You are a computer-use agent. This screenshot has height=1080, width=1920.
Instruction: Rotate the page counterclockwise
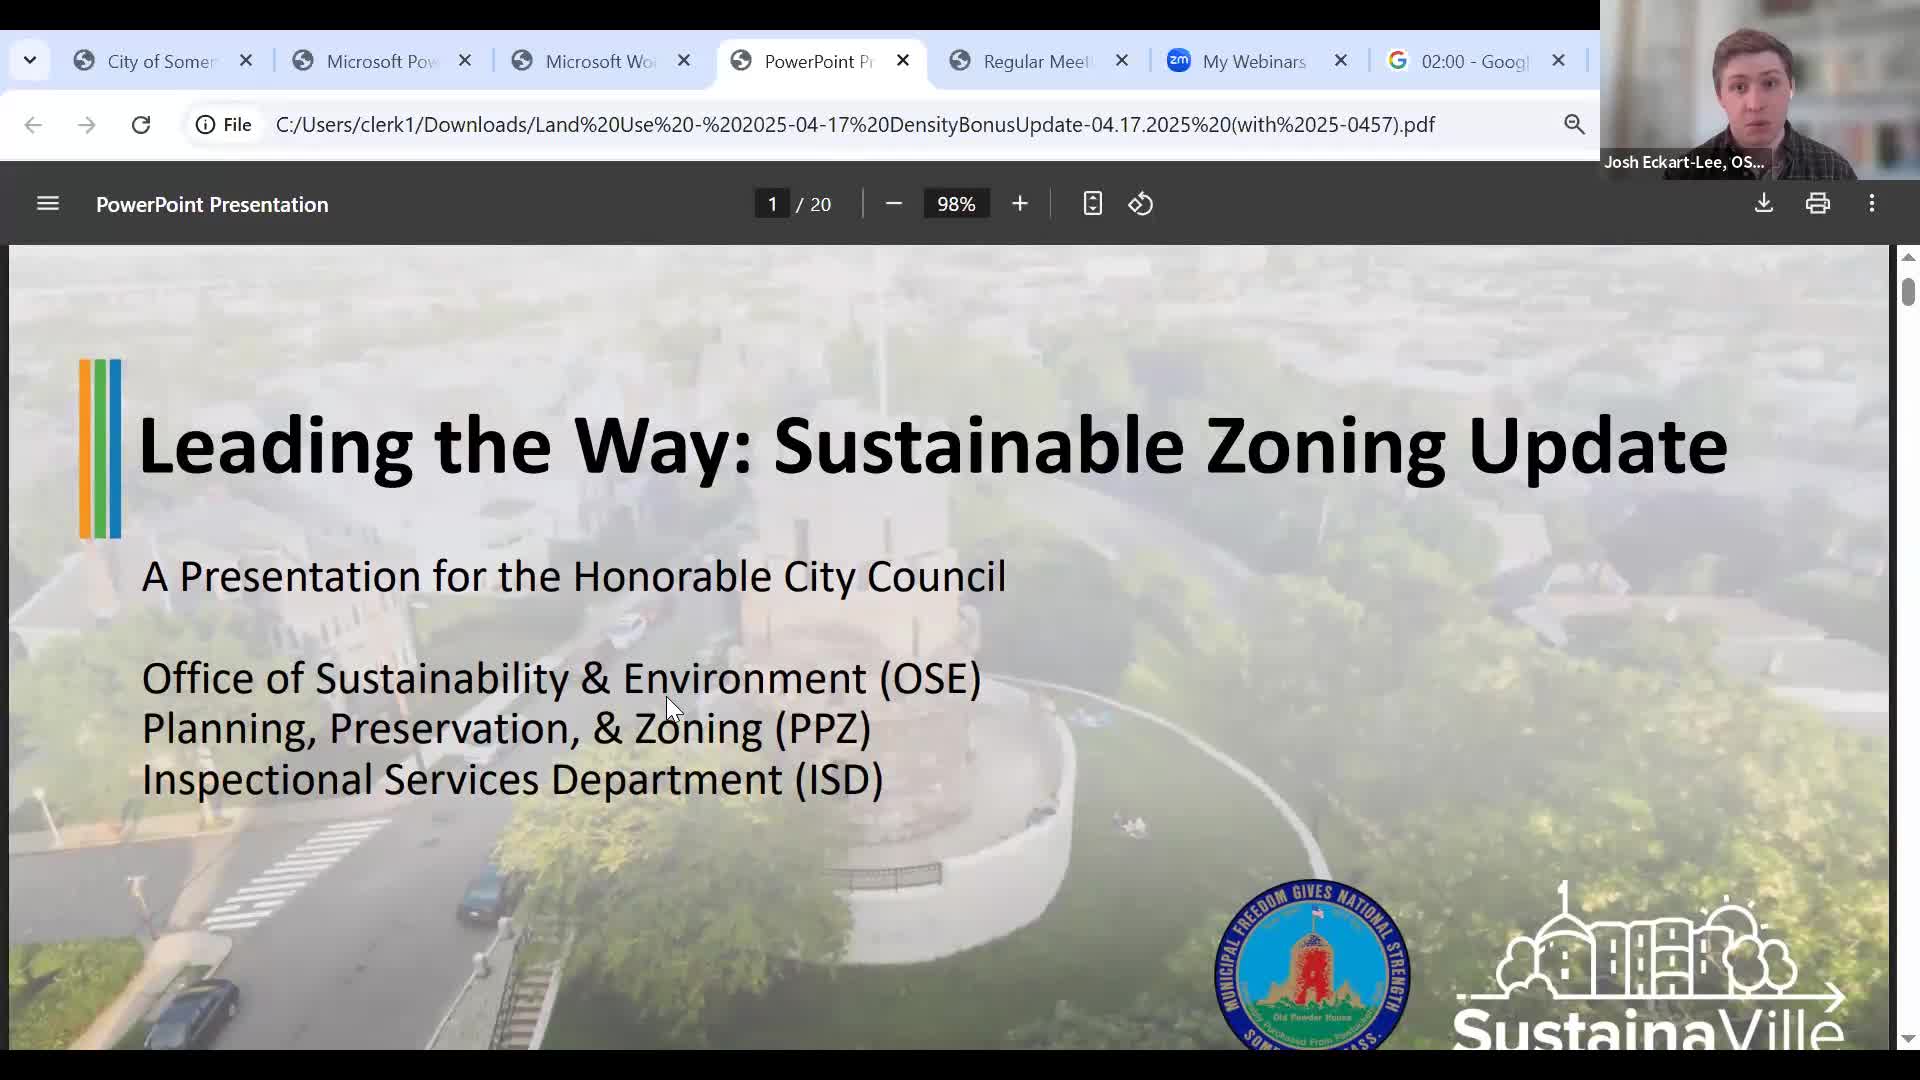click(1141, 204)
